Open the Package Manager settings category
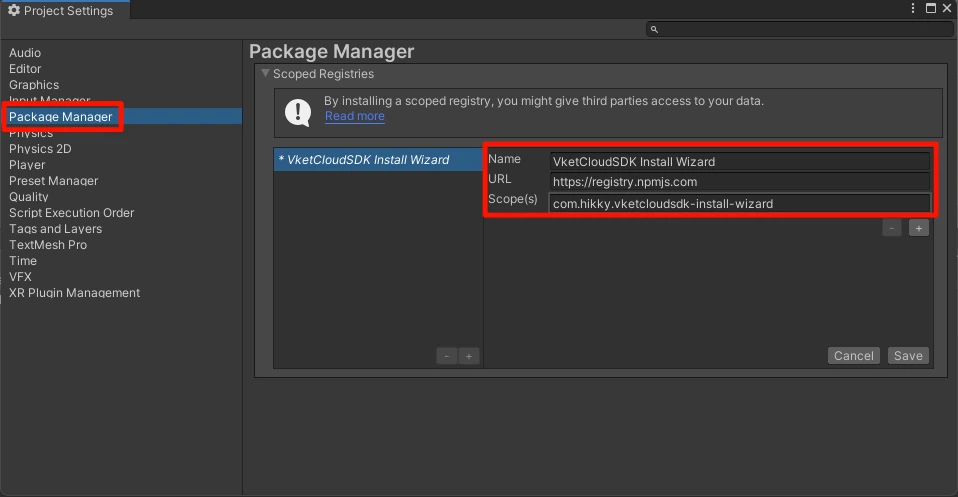Viewport: 958px width, 497px height. point(60,117)
